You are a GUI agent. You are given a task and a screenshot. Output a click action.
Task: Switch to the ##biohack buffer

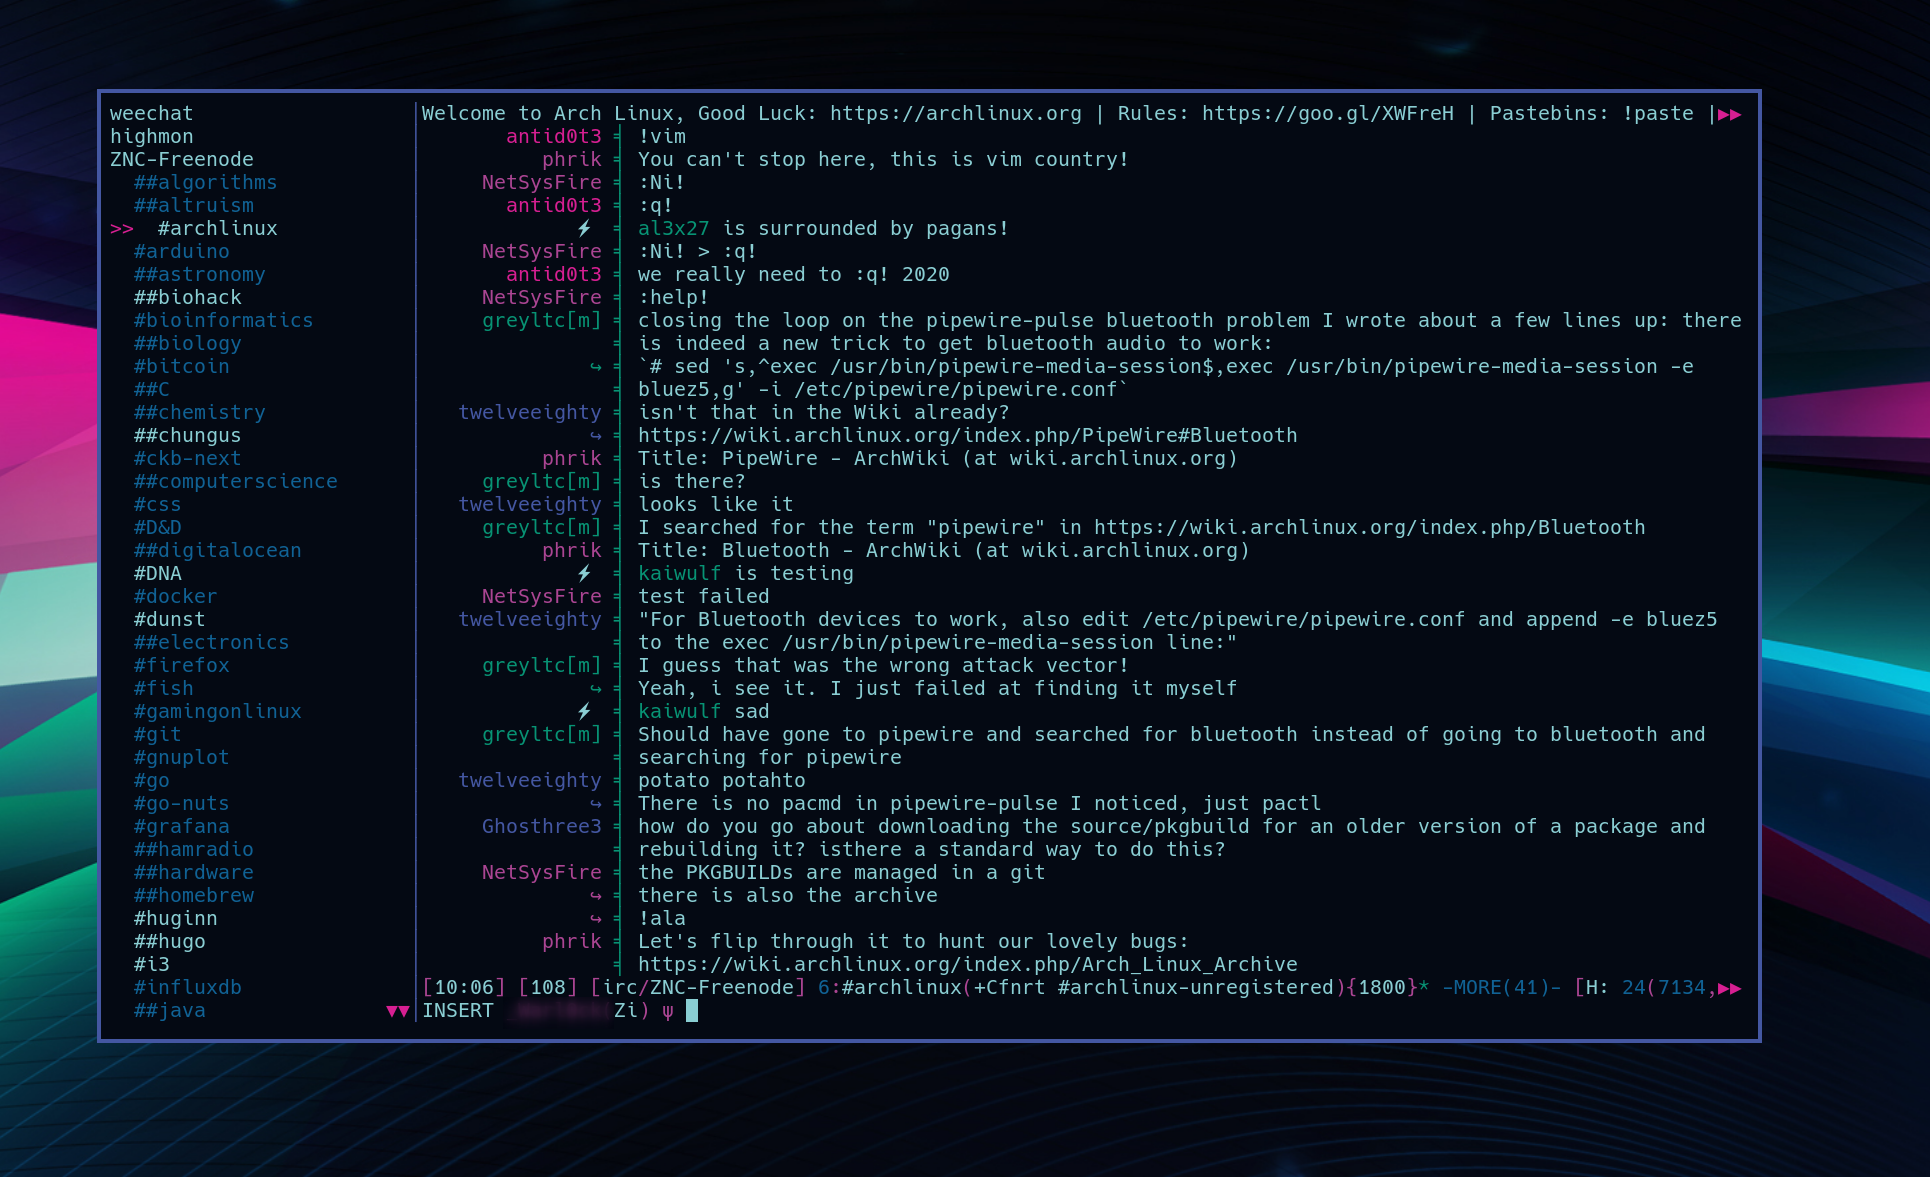[x=187, y=298]
